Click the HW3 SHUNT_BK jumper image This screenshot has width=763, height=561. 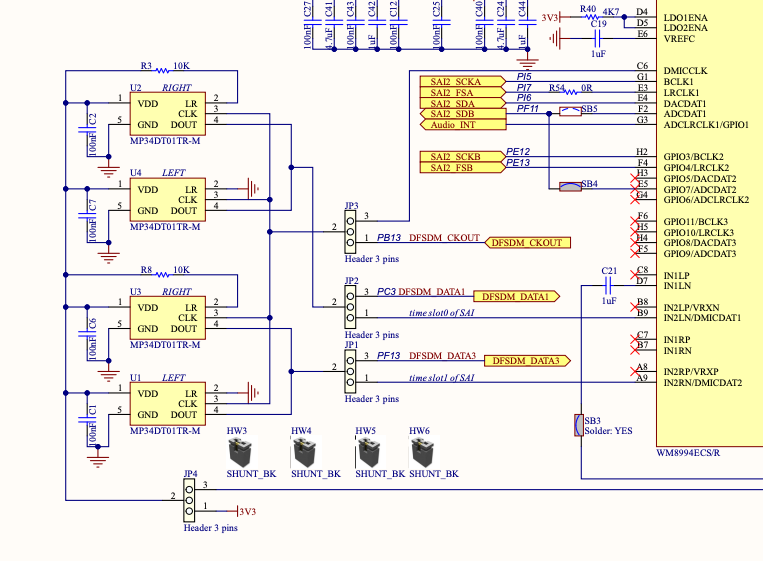point(240,452)
